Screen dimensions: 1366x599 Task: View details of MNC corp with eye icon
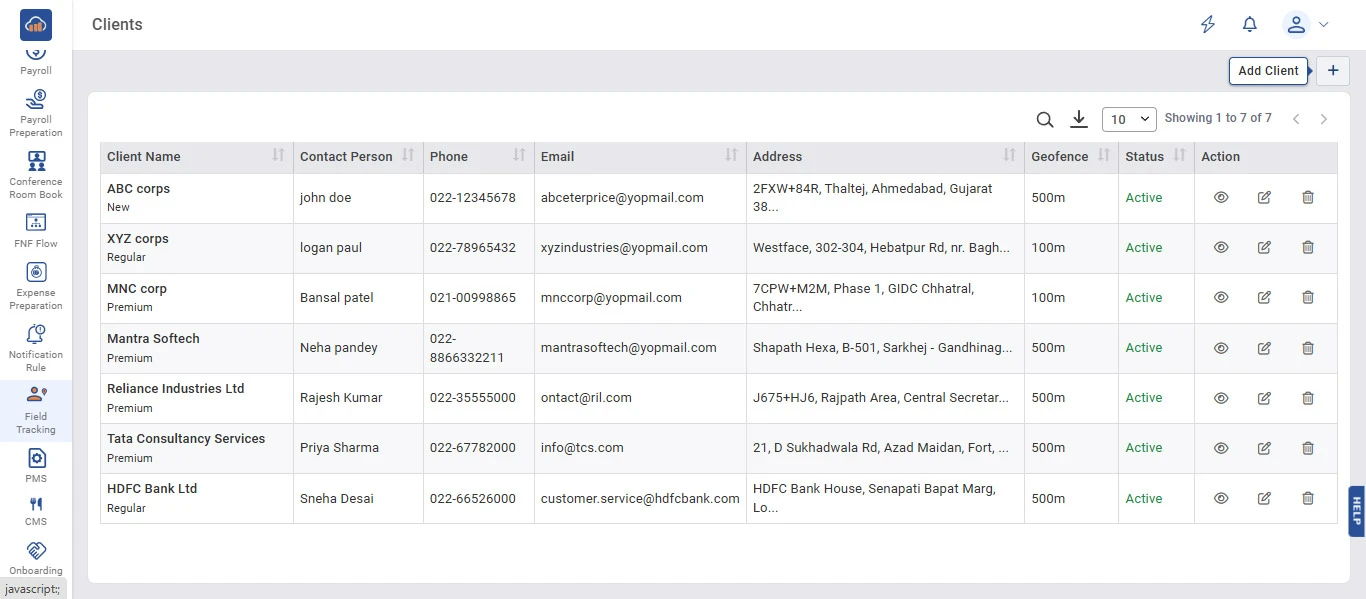(1221, 298)
